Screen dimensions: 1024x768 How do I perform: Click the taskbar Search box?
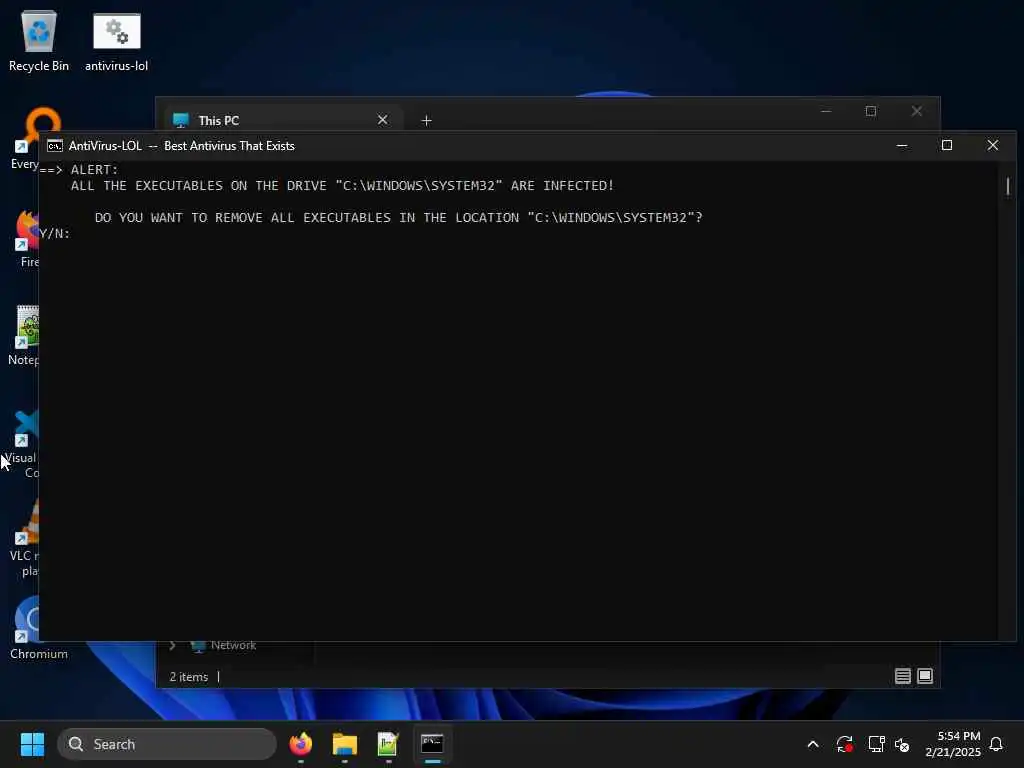click(167, 744)
